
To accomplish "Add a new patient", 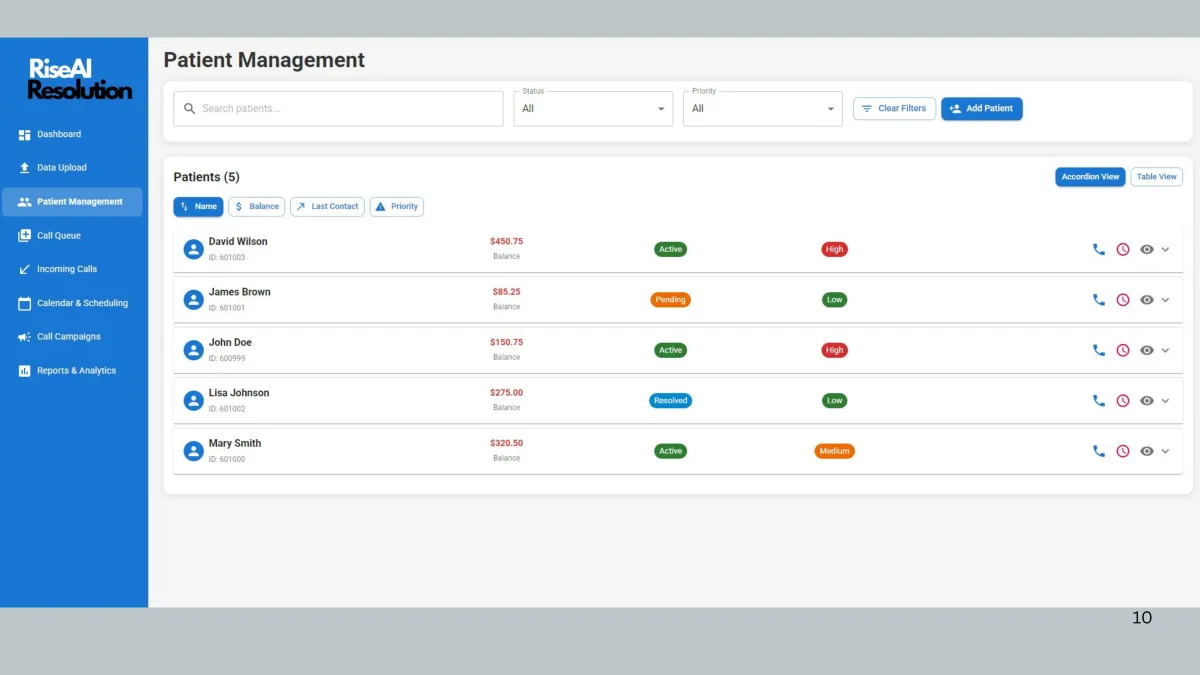I will (x=981, y=108).
